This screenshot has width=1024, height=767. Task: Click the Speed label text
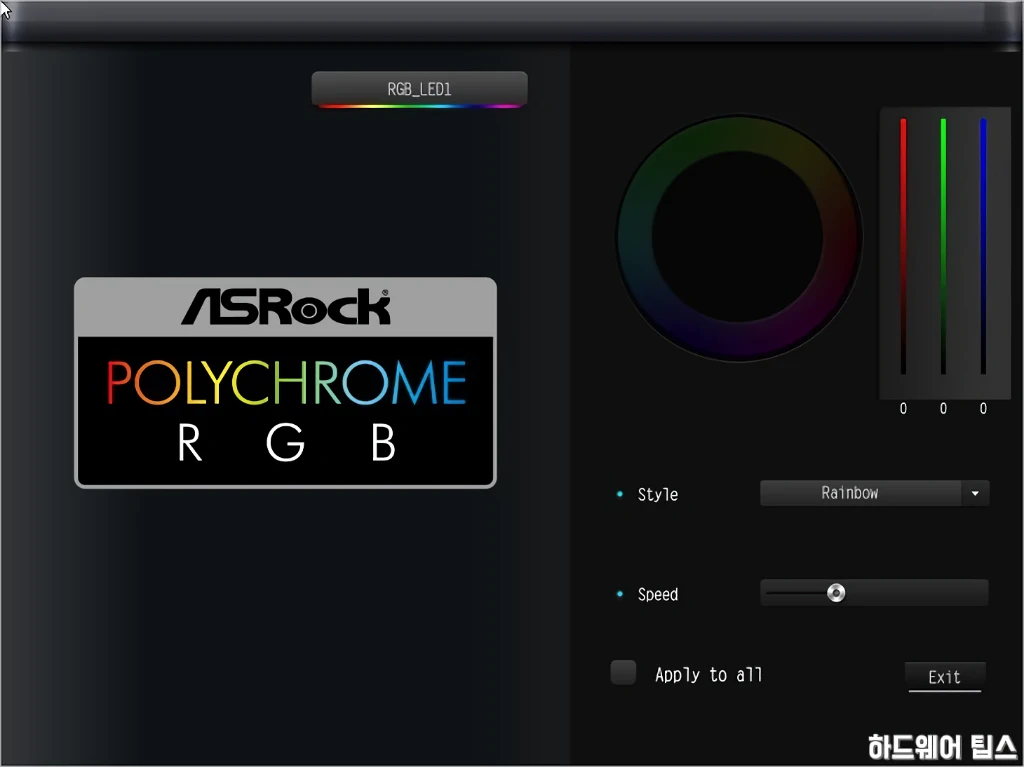click(x=658, y=595)
